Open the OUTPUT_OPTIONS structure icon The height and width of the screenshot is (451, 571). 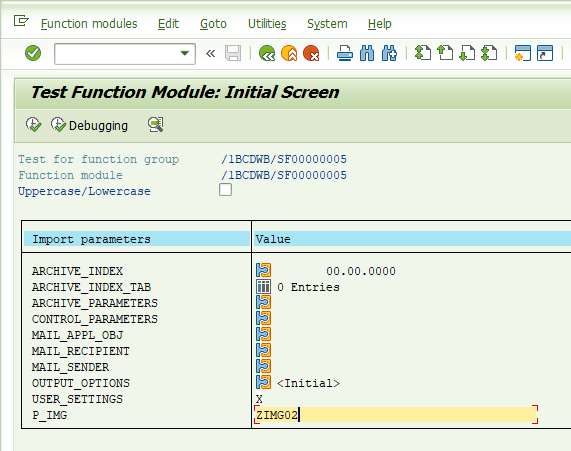click(x=263, y=383)
